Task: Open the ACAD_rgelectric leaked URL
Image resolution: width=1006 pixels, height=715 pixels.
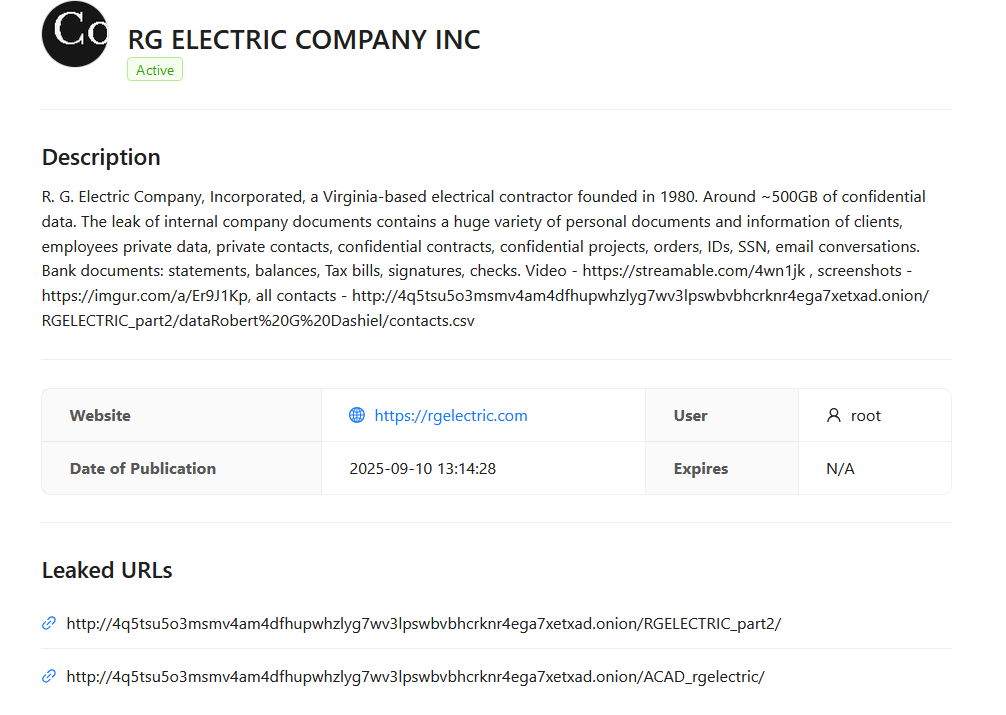Action: 415,676
